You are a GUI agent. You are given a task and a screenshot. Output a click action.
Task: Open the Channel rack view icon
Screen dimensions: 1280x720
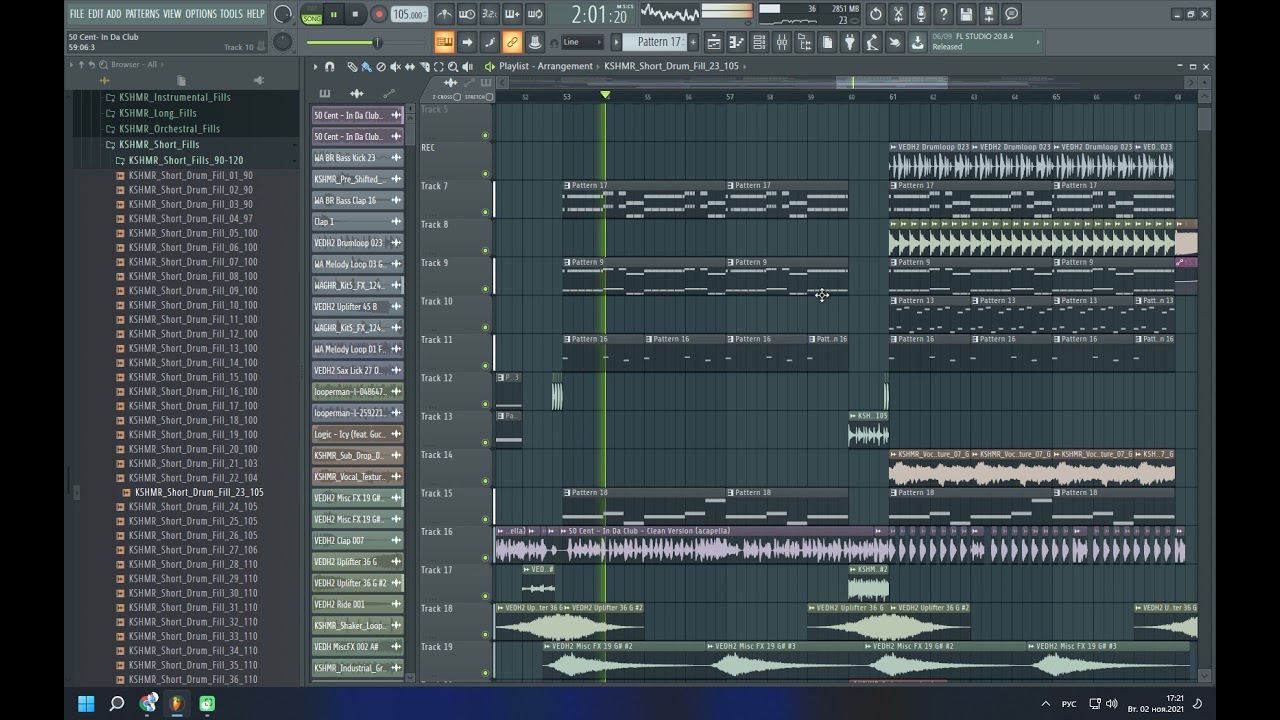(758, 42)
